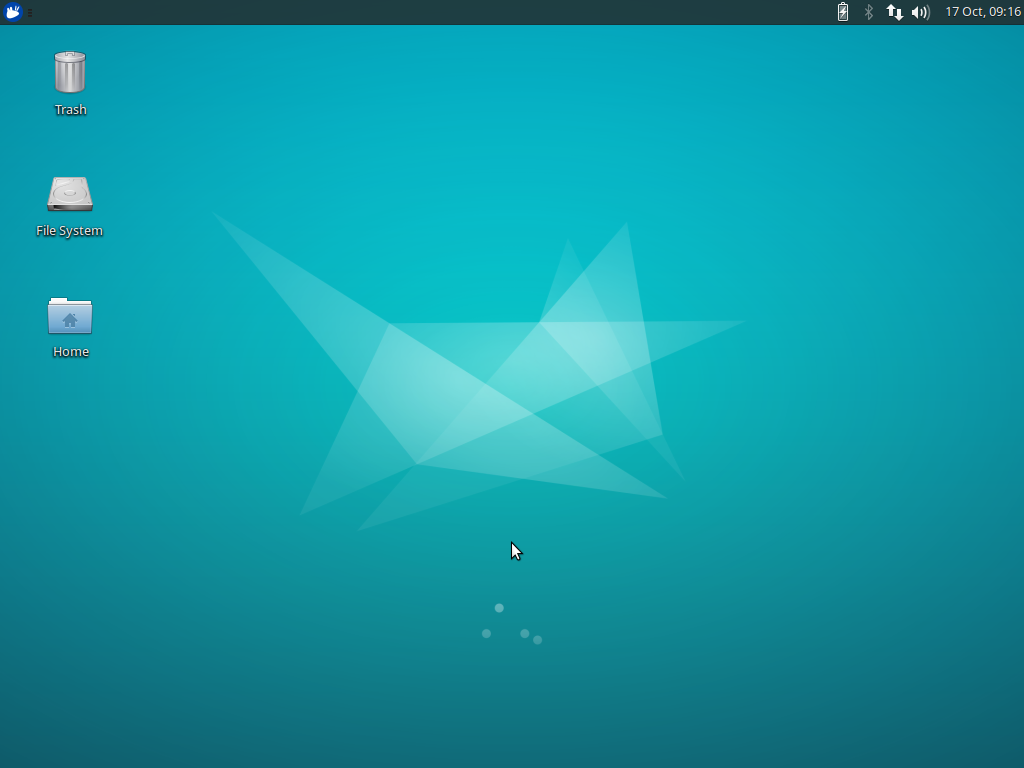Image resolution: width=1024 pixels, height=768 pixels.
Task: View network traffic indicator in the panel
Action: point(893,12)
